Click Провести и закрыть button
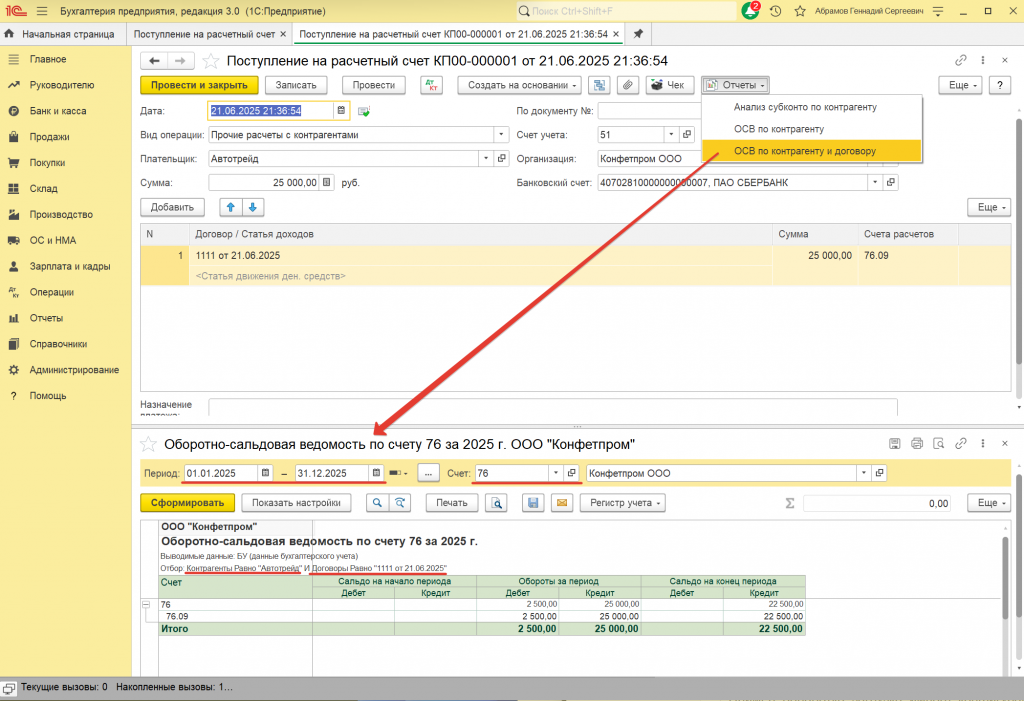Screen dimensions: 1024x701 [x=199, y=85]
